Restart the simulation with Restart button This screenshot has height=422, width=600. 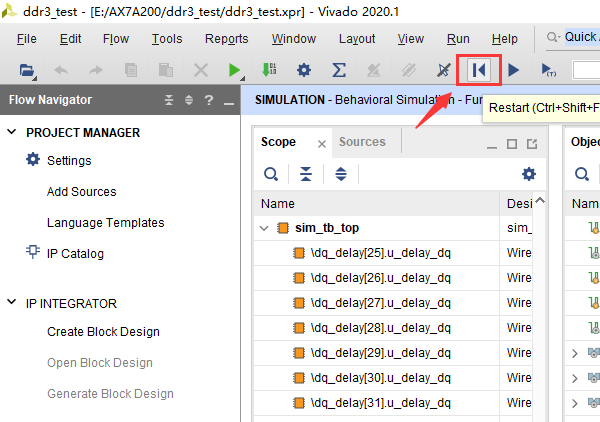[x=479, y=70]
